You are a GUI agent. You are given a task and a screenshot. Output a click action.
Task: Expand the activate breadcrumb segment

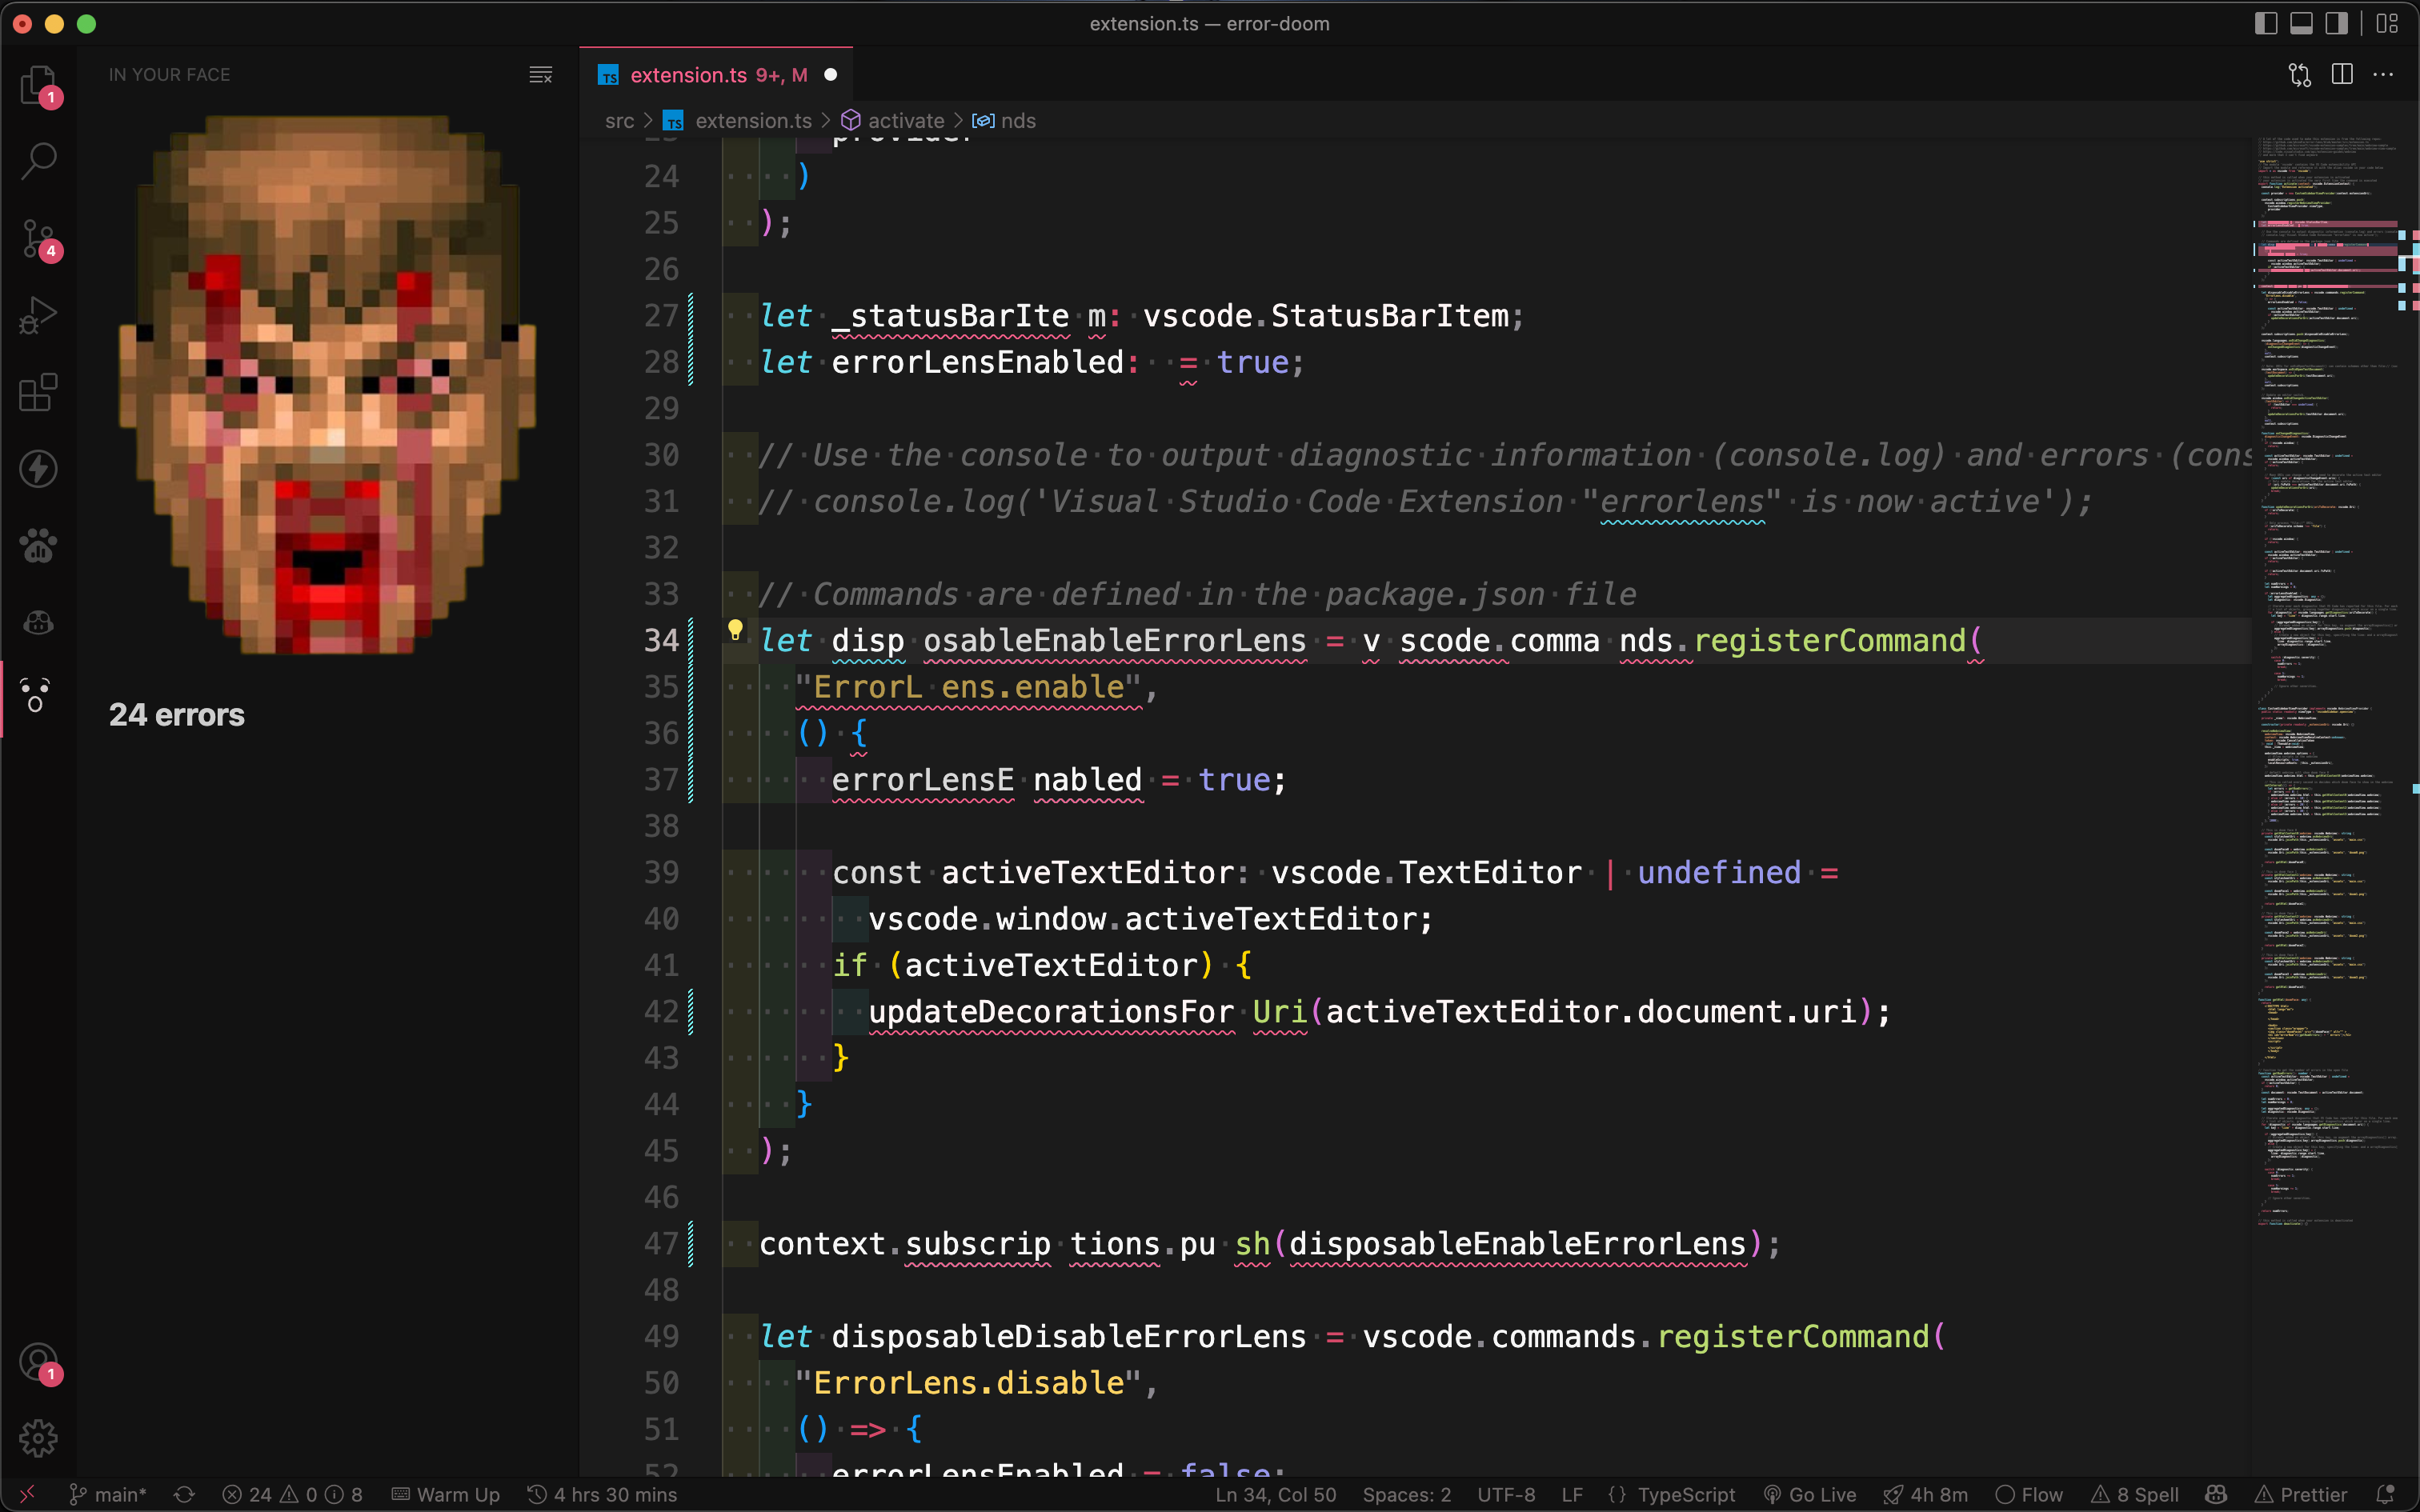(905, 121)
